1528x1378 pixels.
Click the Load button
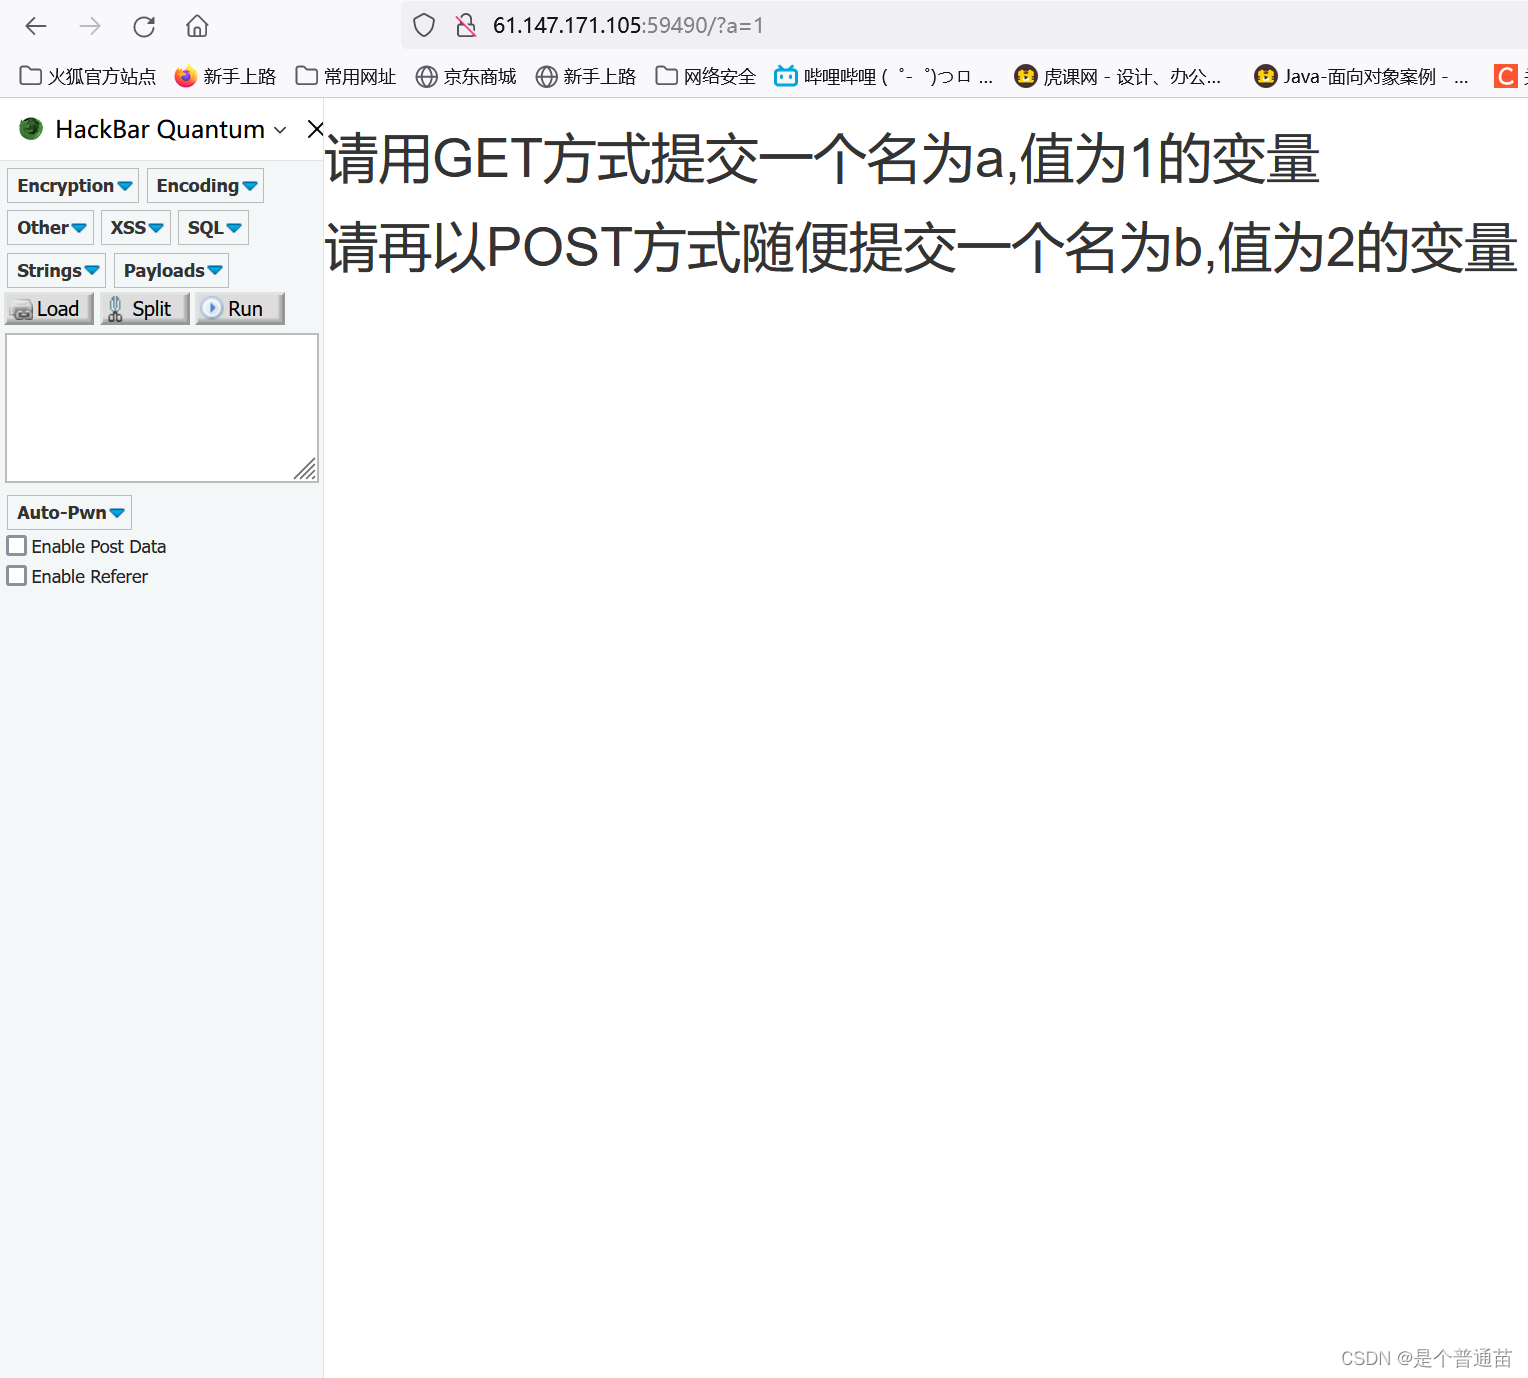click(x=49, y=309)
